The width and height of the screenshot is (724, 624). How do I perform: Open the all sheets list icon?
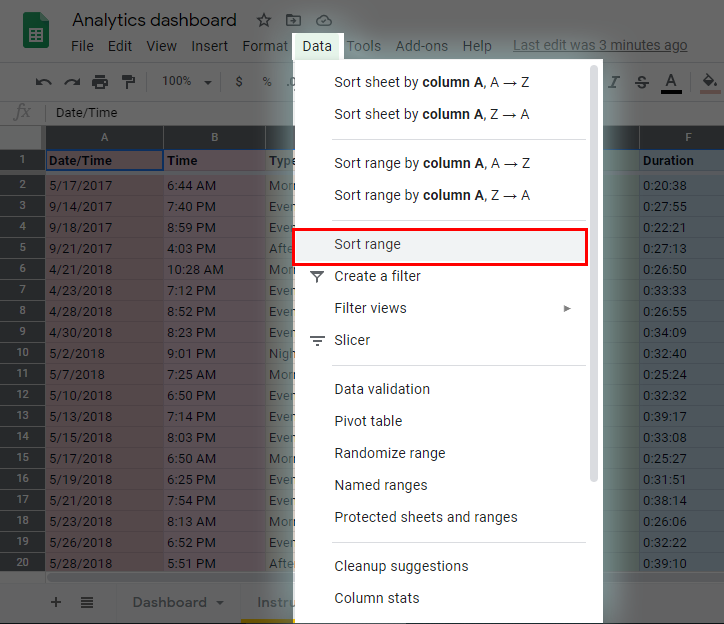pos(87,602)
